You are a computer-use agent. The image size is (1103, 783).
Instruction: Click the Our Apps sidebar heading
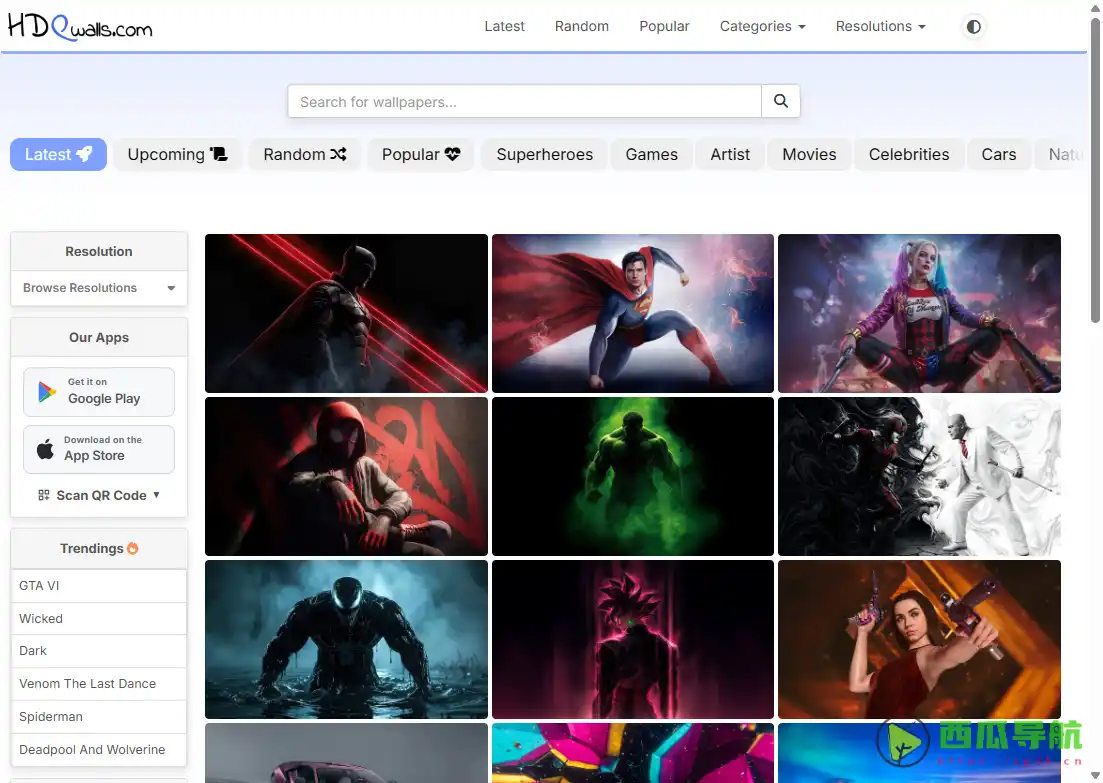pos(99,337)
